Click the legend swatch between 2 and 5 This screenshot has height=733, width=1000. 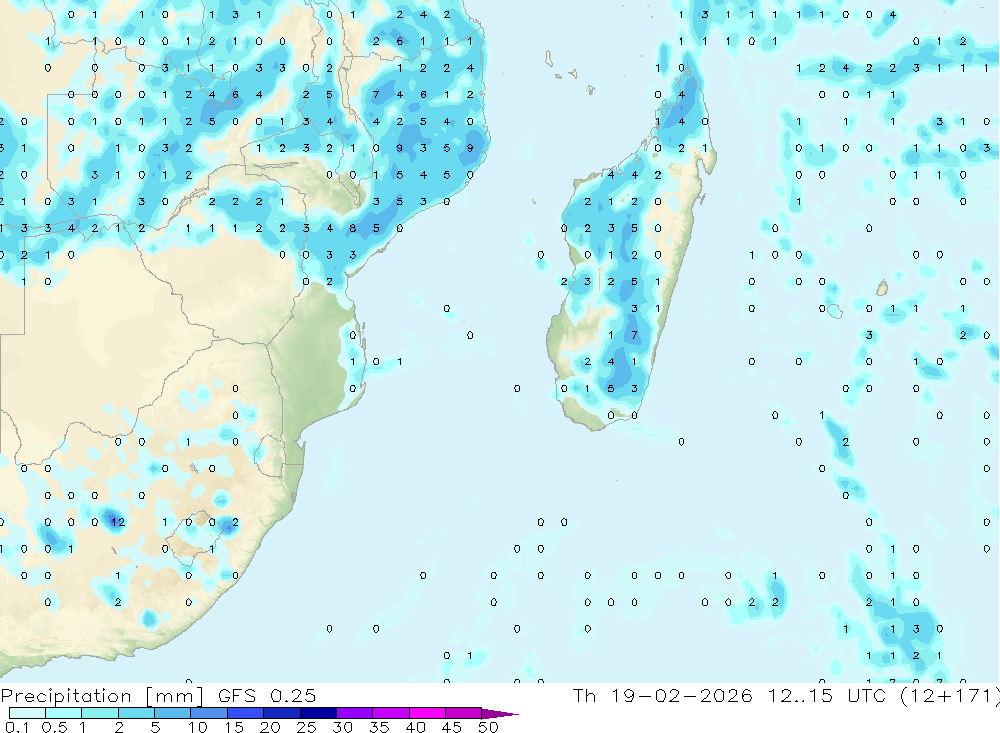[x=136, y=713]
